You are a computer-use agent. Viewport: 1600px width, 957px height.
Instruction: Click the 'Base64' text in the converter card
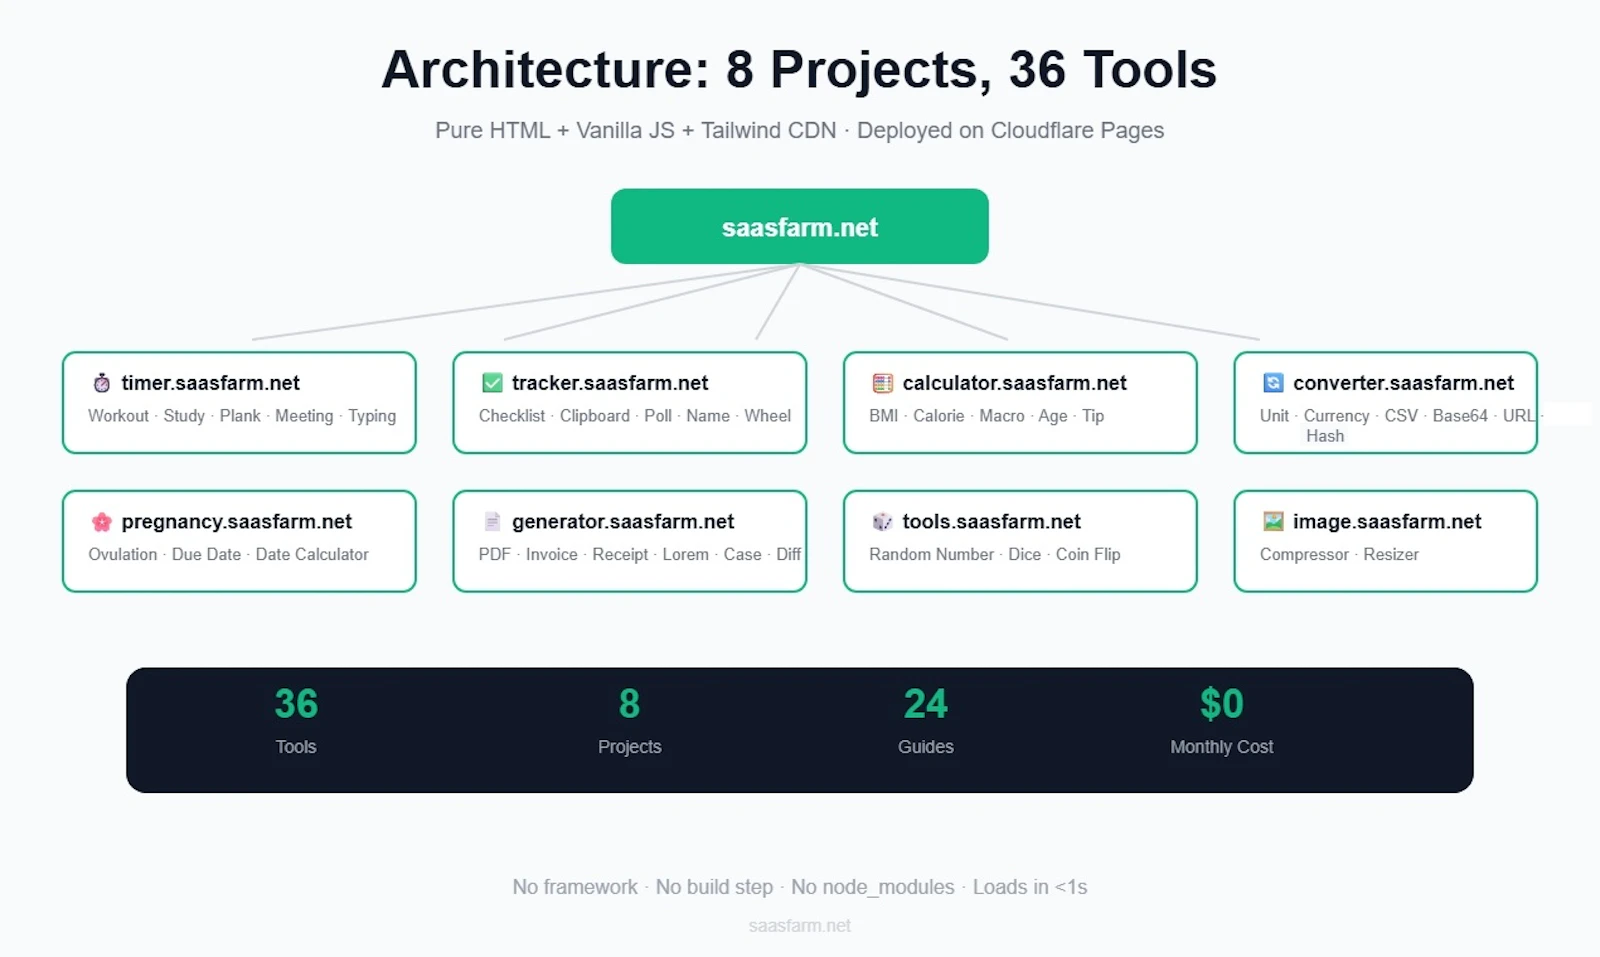tap(1460, 416)
